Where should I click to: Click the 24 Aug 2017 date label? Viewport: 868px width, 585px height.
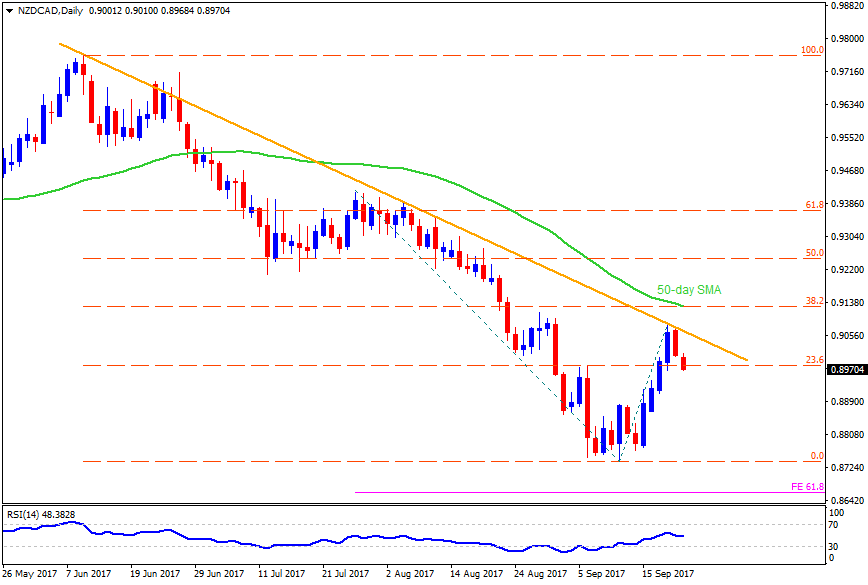point(541,573)
